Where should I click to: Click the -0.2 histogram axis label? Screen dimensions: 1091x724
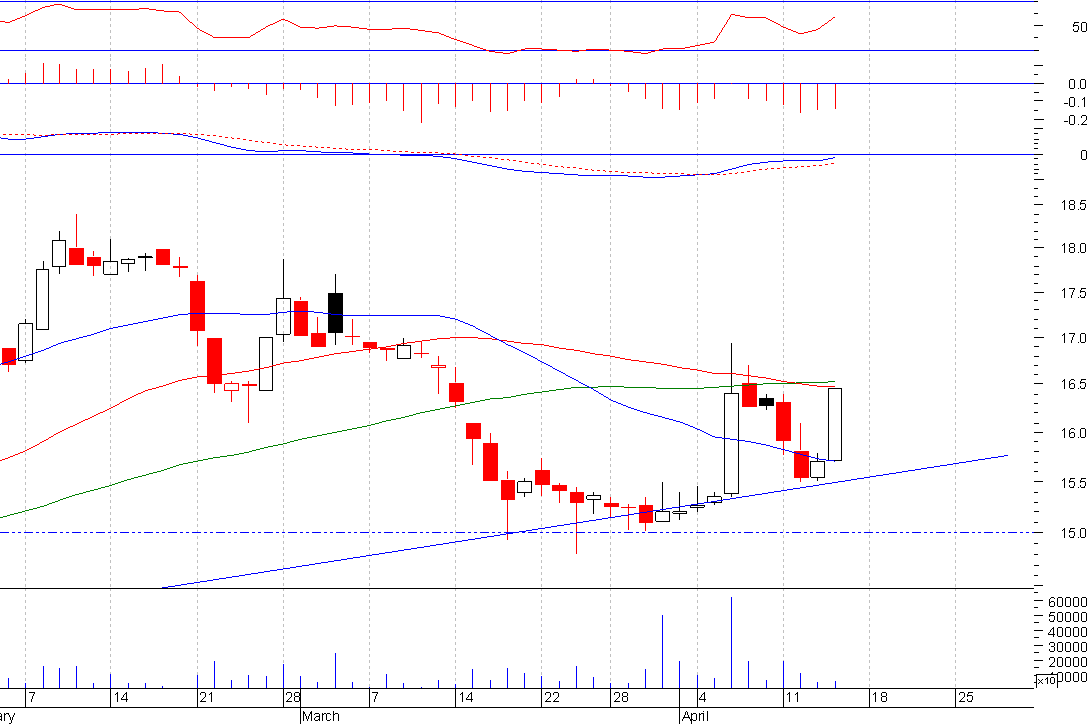pos(1075,120)
